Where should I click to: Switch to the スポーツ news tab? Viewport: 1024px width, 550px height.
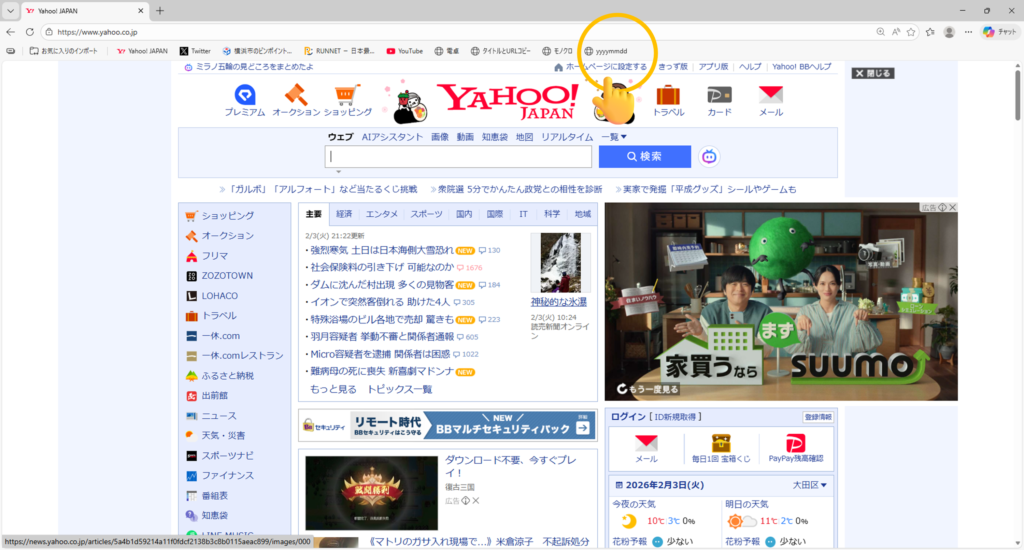click(x=426, y=214)
